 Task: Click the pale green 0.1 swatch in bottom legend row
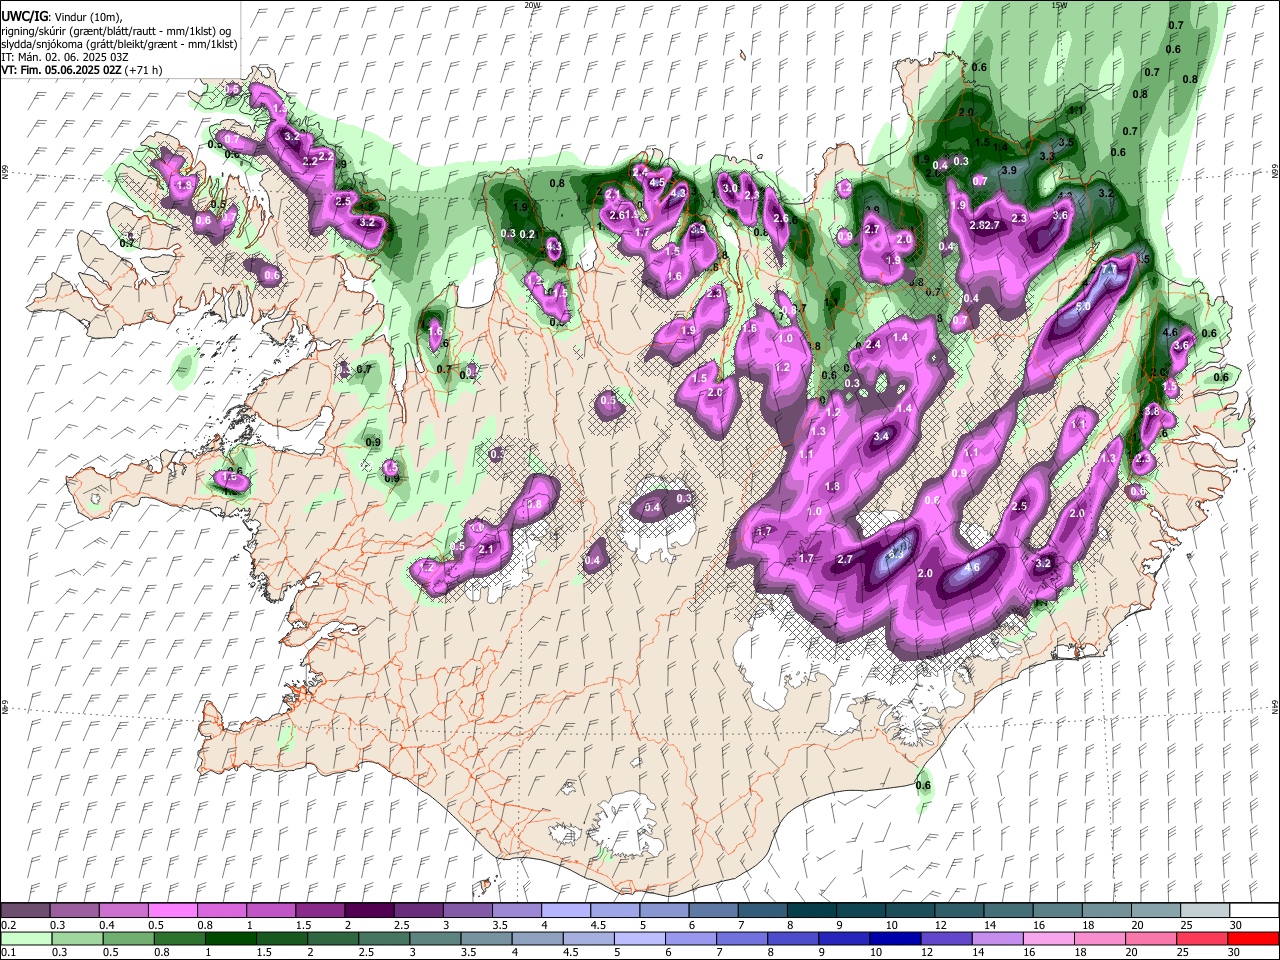tap(26, 938)
